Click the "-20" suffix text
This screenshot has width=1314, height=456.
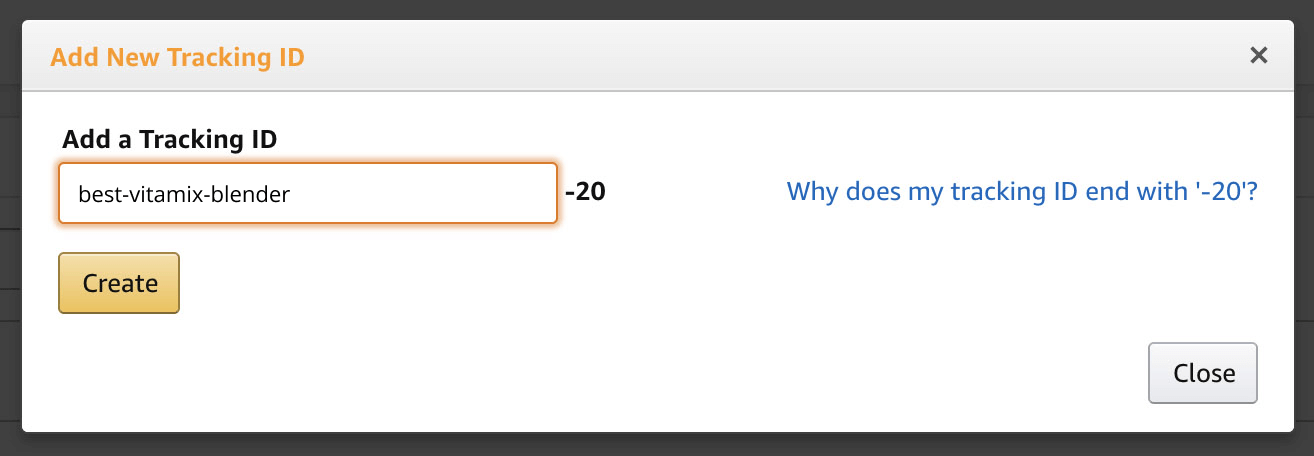[586, 191]
